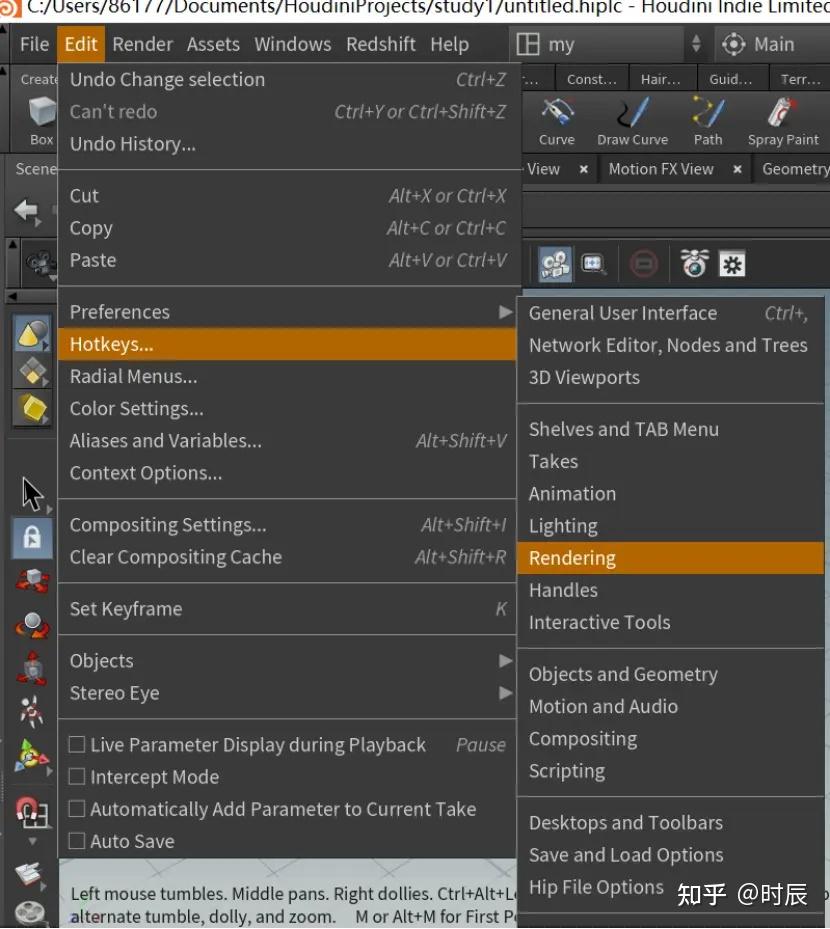Open the Render menu
This screenshot has height=929, width=830.
pyautogui.click(x=142, y=44)
